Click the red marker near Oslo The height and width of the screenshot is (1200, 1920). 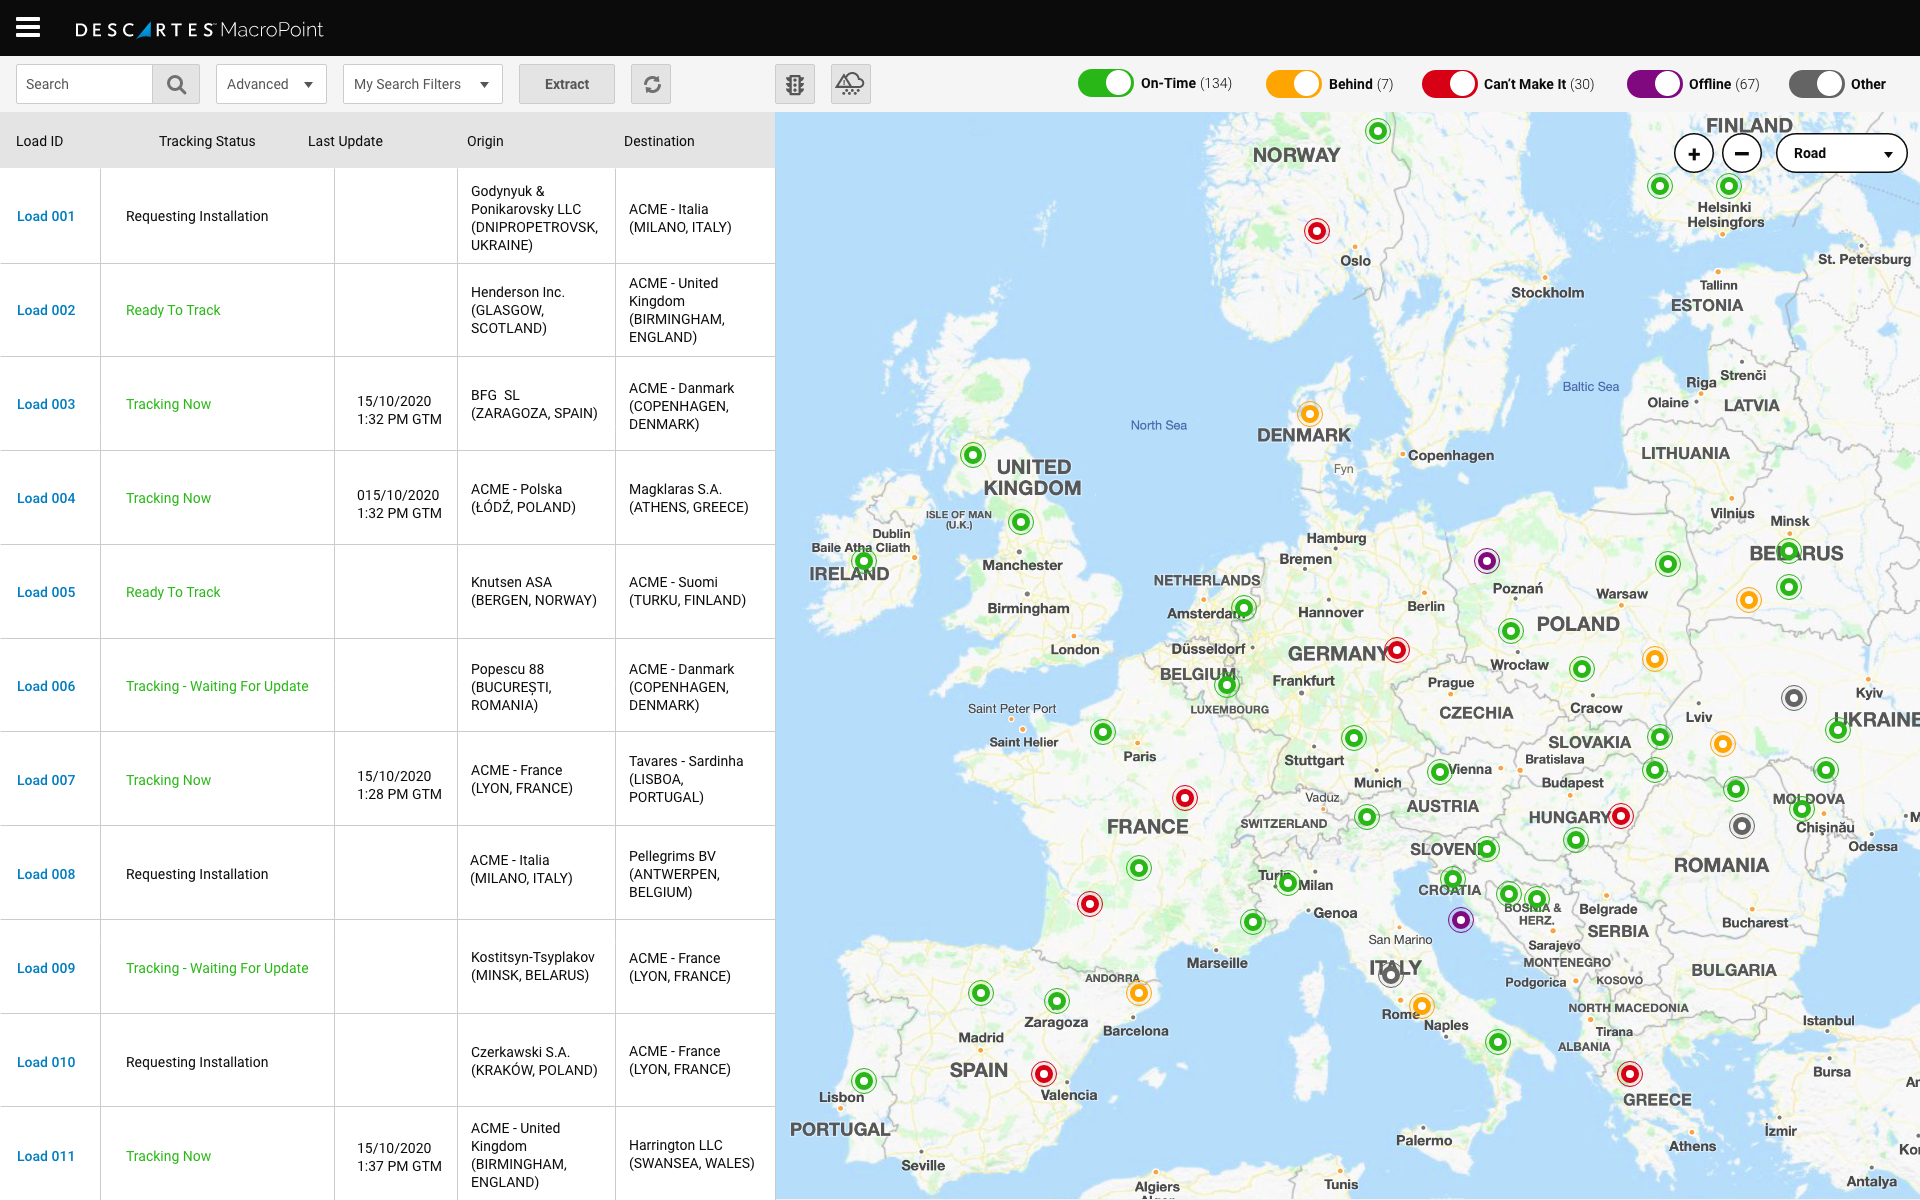click(x=1317, y=231)
